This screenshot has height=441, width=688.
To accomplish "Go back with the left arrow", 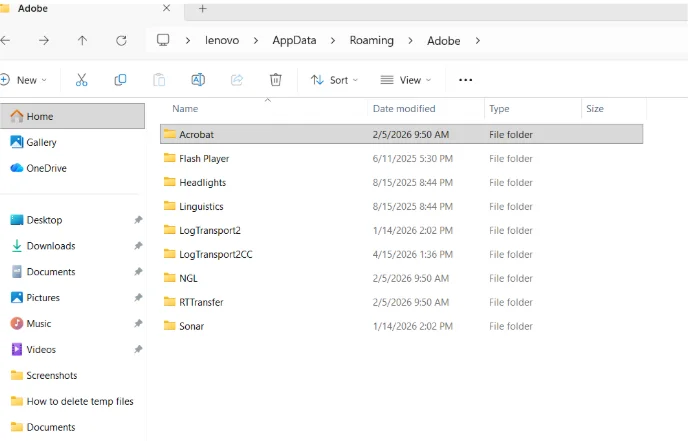I will 5,41.
